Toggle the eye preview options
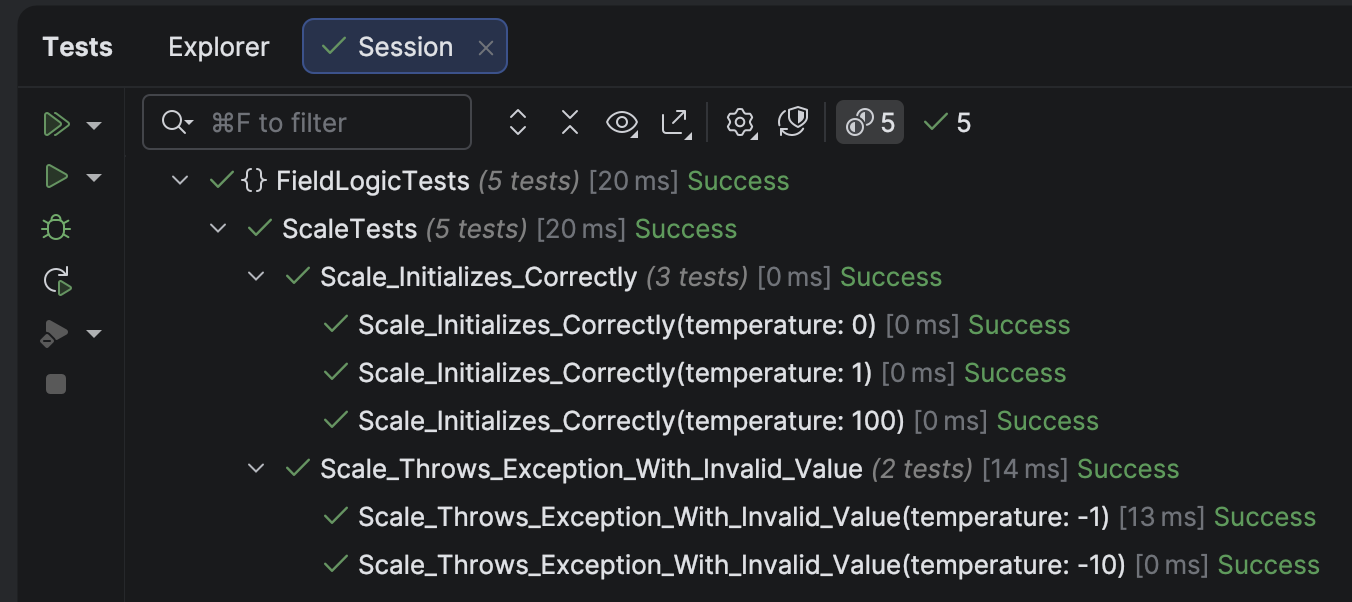This screenshot has height=602, width=1352. (x=621, y=122)
